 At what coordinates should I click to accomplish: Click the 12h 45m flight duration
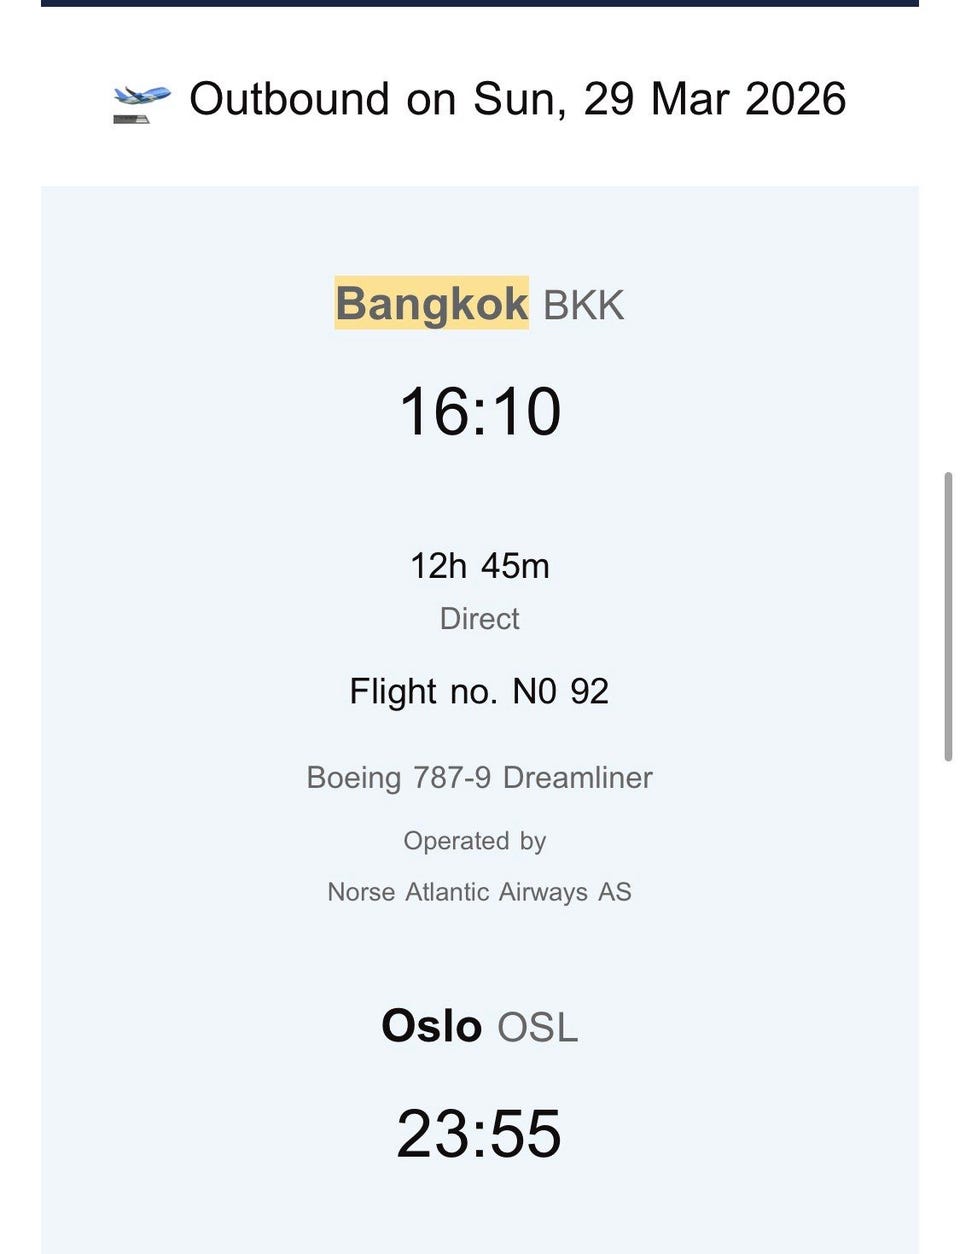pyautogui.click(x=480, y=566)
